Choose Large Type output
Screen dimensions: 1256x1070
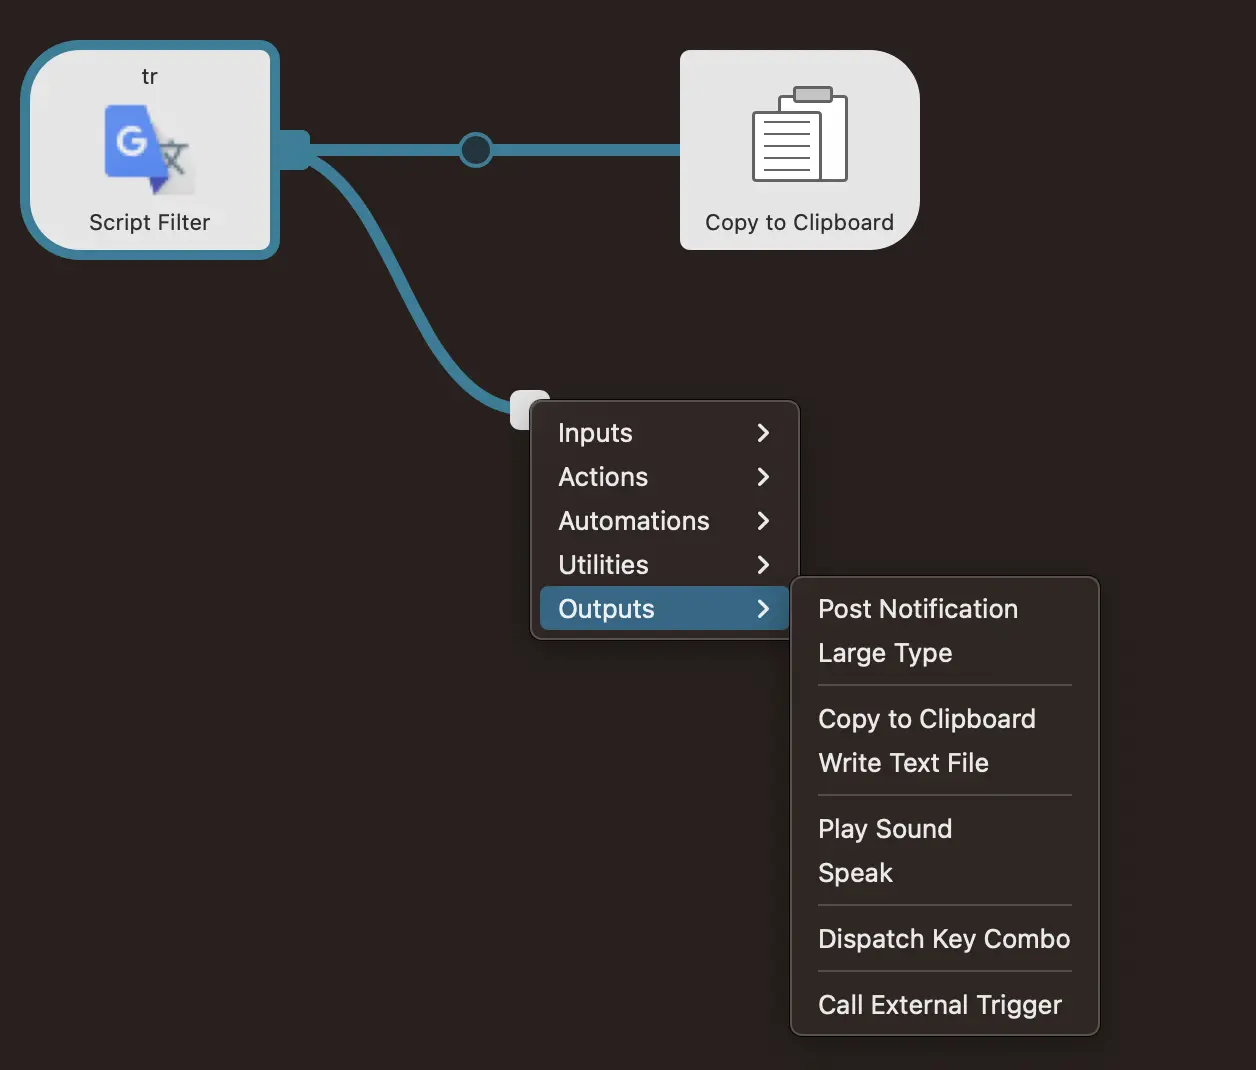(x=944, y=653)
